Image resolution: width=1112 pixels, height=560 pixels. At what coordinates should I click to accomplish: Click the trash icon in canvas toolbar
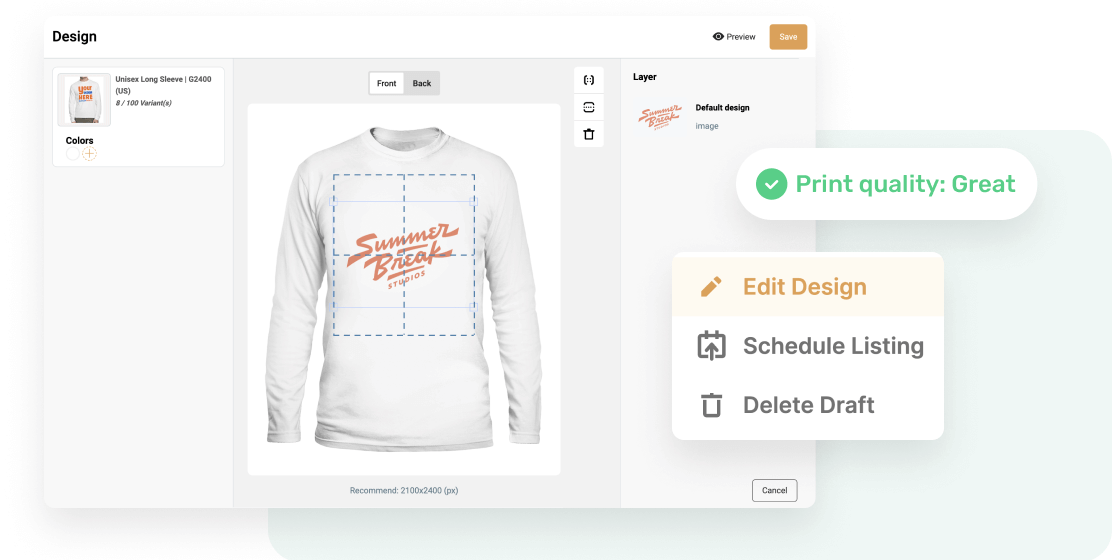[x=589, y=134]
